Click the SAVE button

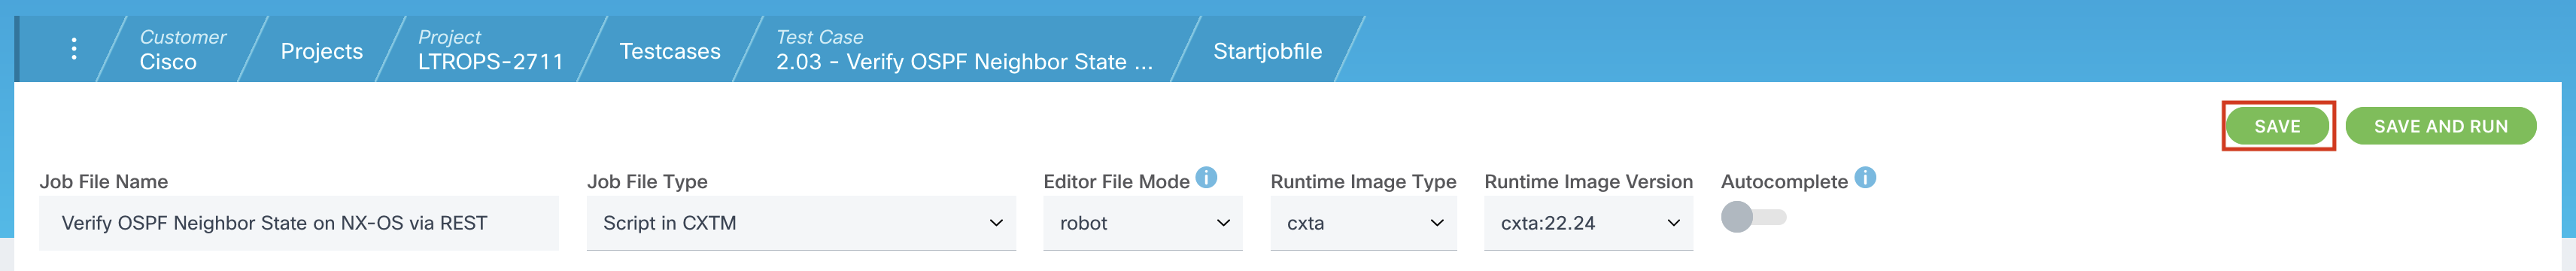pos(2277,126)
